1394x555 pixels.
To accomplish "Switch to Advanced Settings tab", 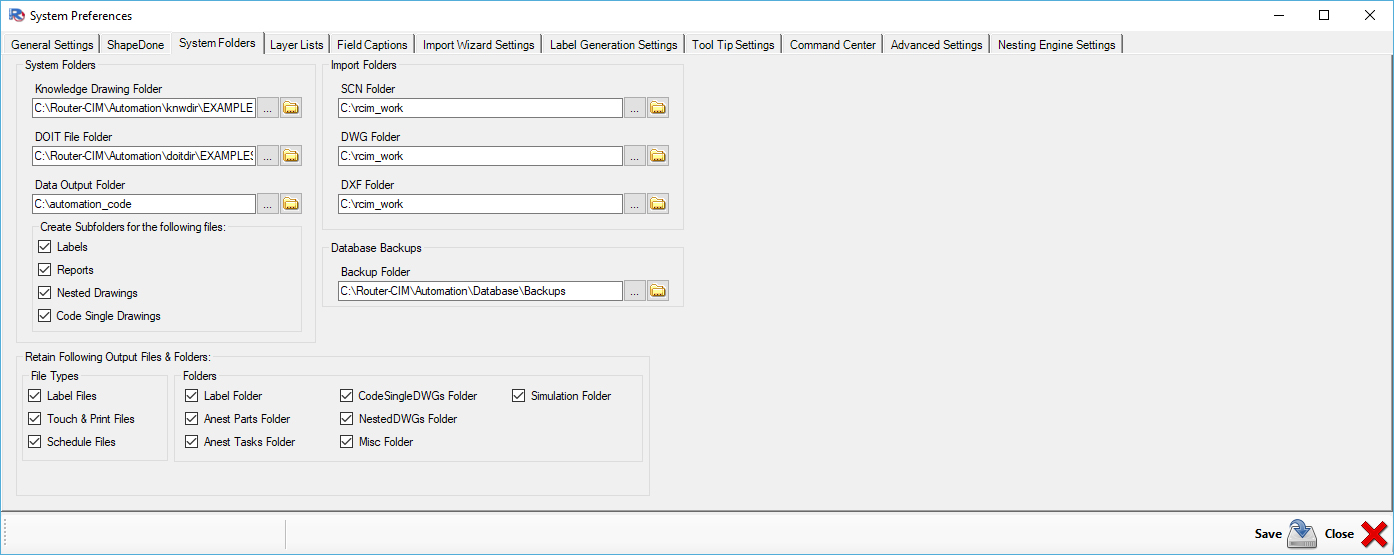I will (x=937, y=45).
